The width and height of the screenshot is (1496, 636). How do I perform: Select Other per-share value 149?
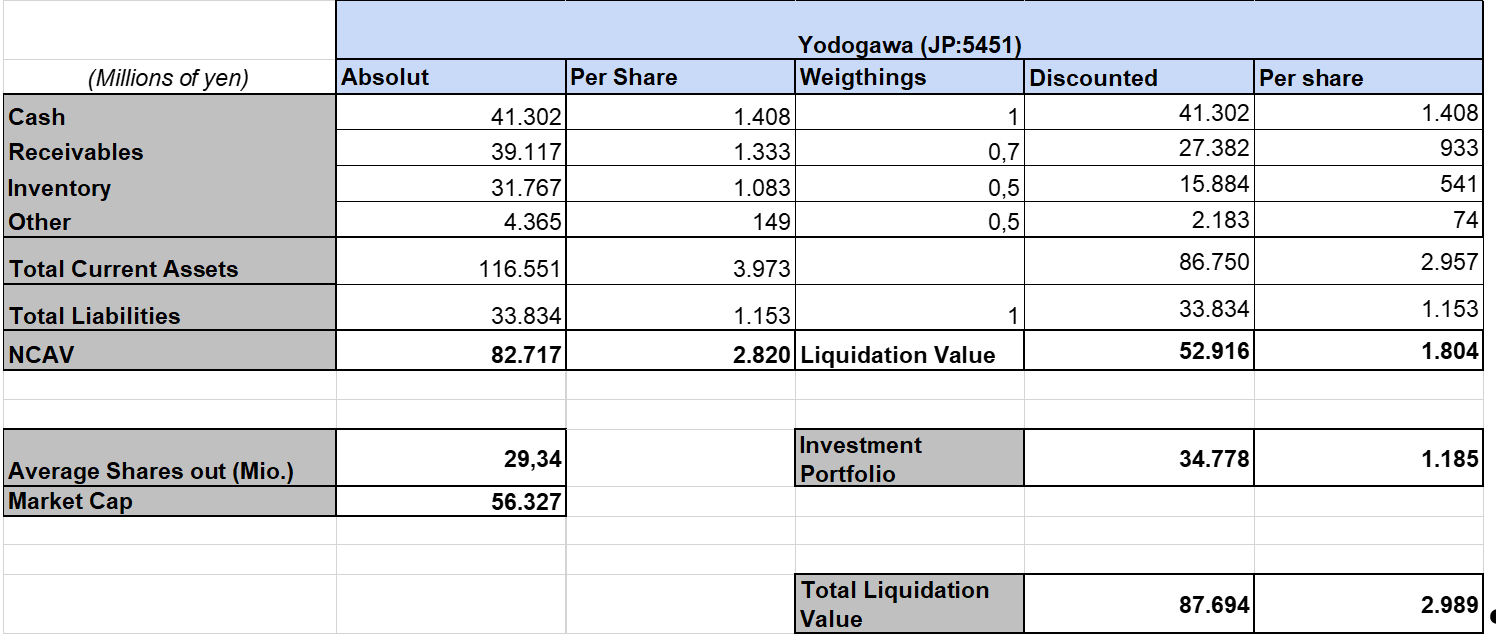click(680, 221)
